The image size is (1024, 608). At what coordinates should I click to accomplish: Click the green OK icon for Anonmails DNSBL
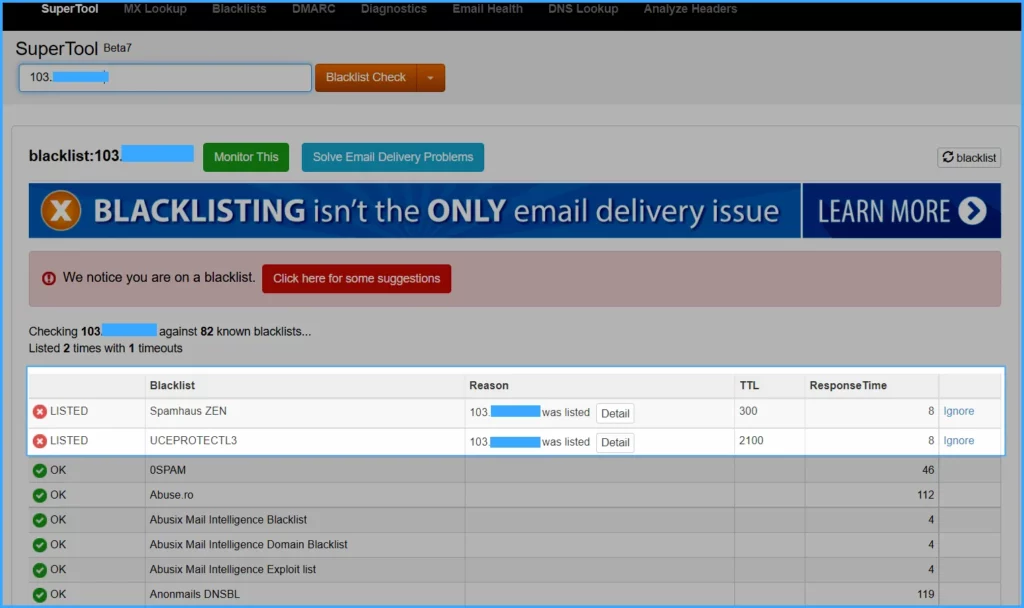[40, 595]
